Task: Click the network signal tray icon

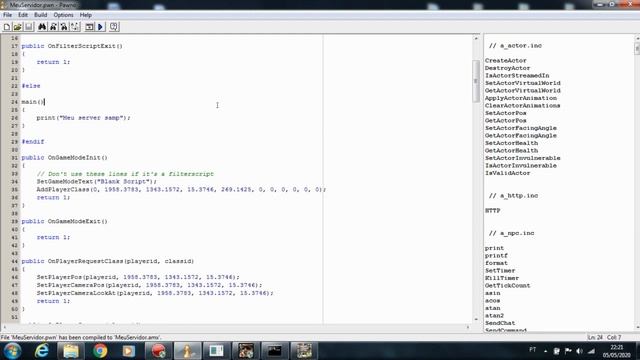Action: coord(591,351)
